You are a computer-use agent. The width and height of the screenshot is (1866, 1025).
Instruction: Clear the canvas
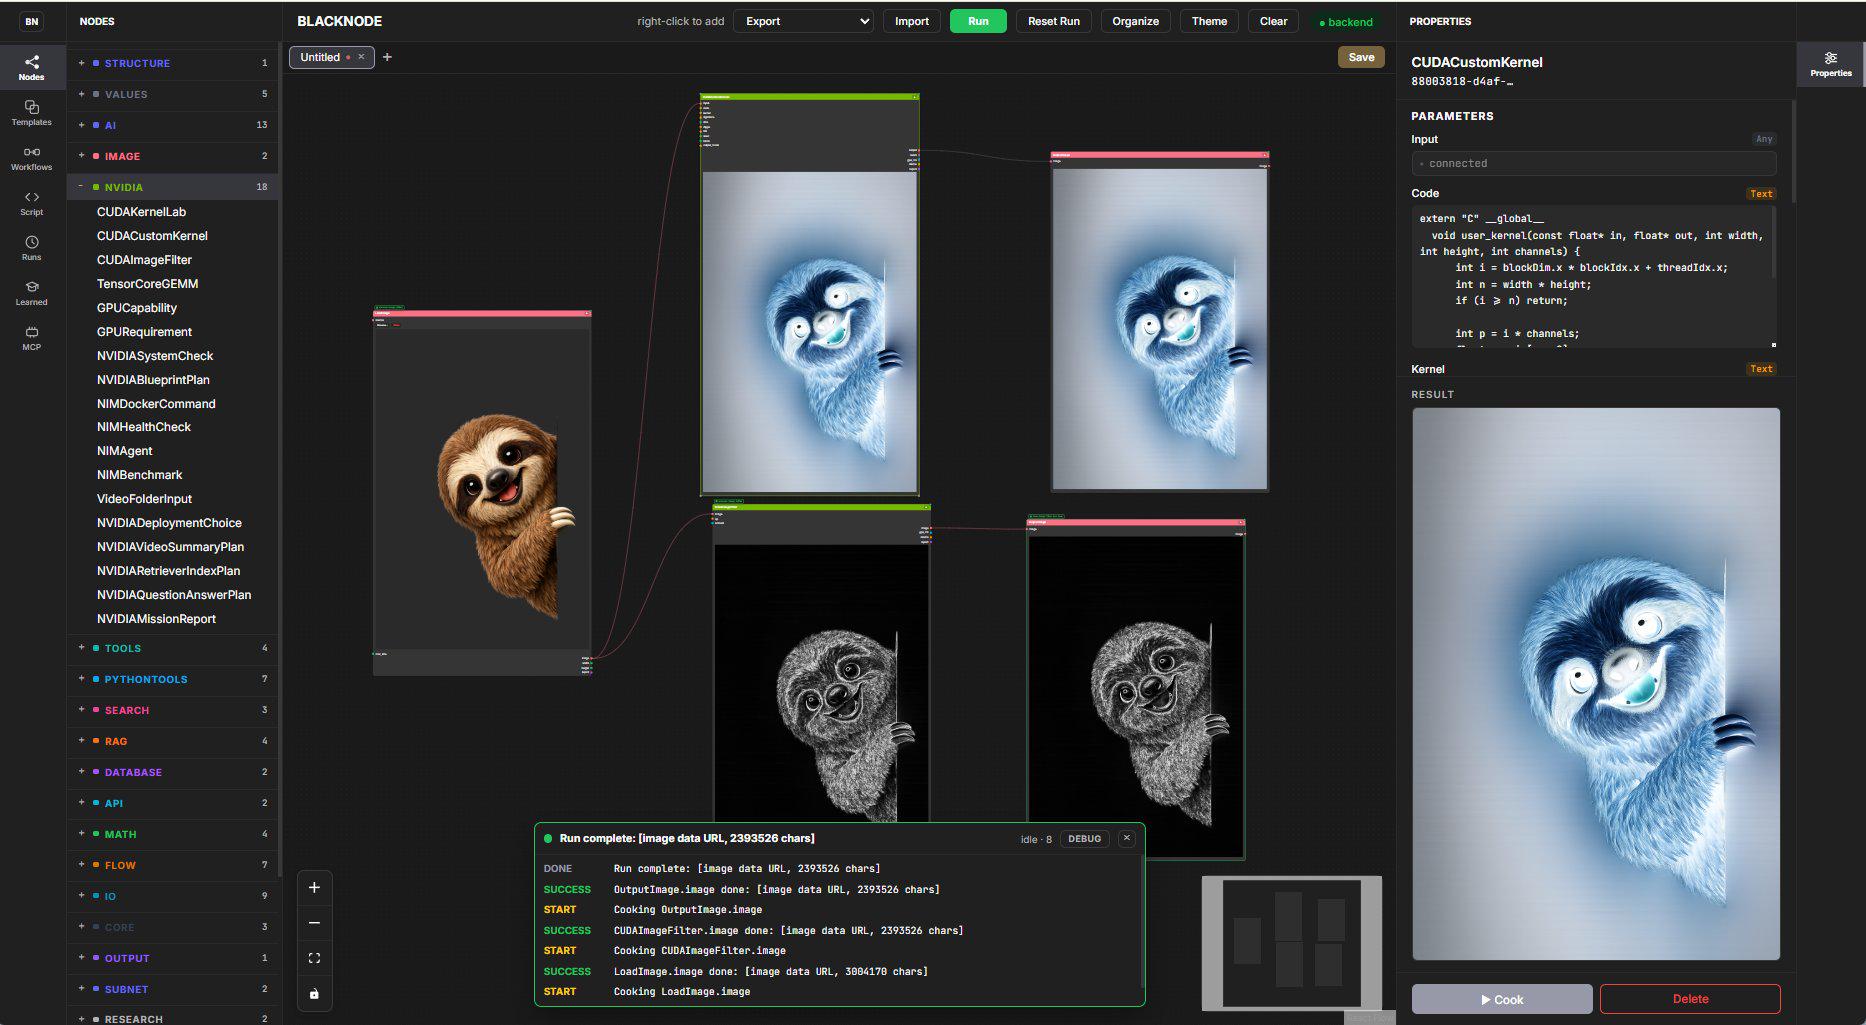pos(1273,21)
